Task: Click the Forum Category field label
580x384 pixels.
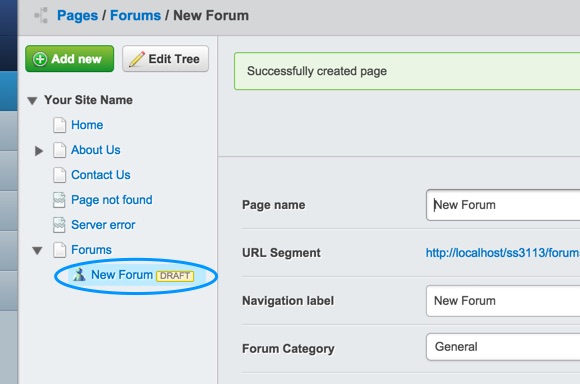Action: pos(288,348)
